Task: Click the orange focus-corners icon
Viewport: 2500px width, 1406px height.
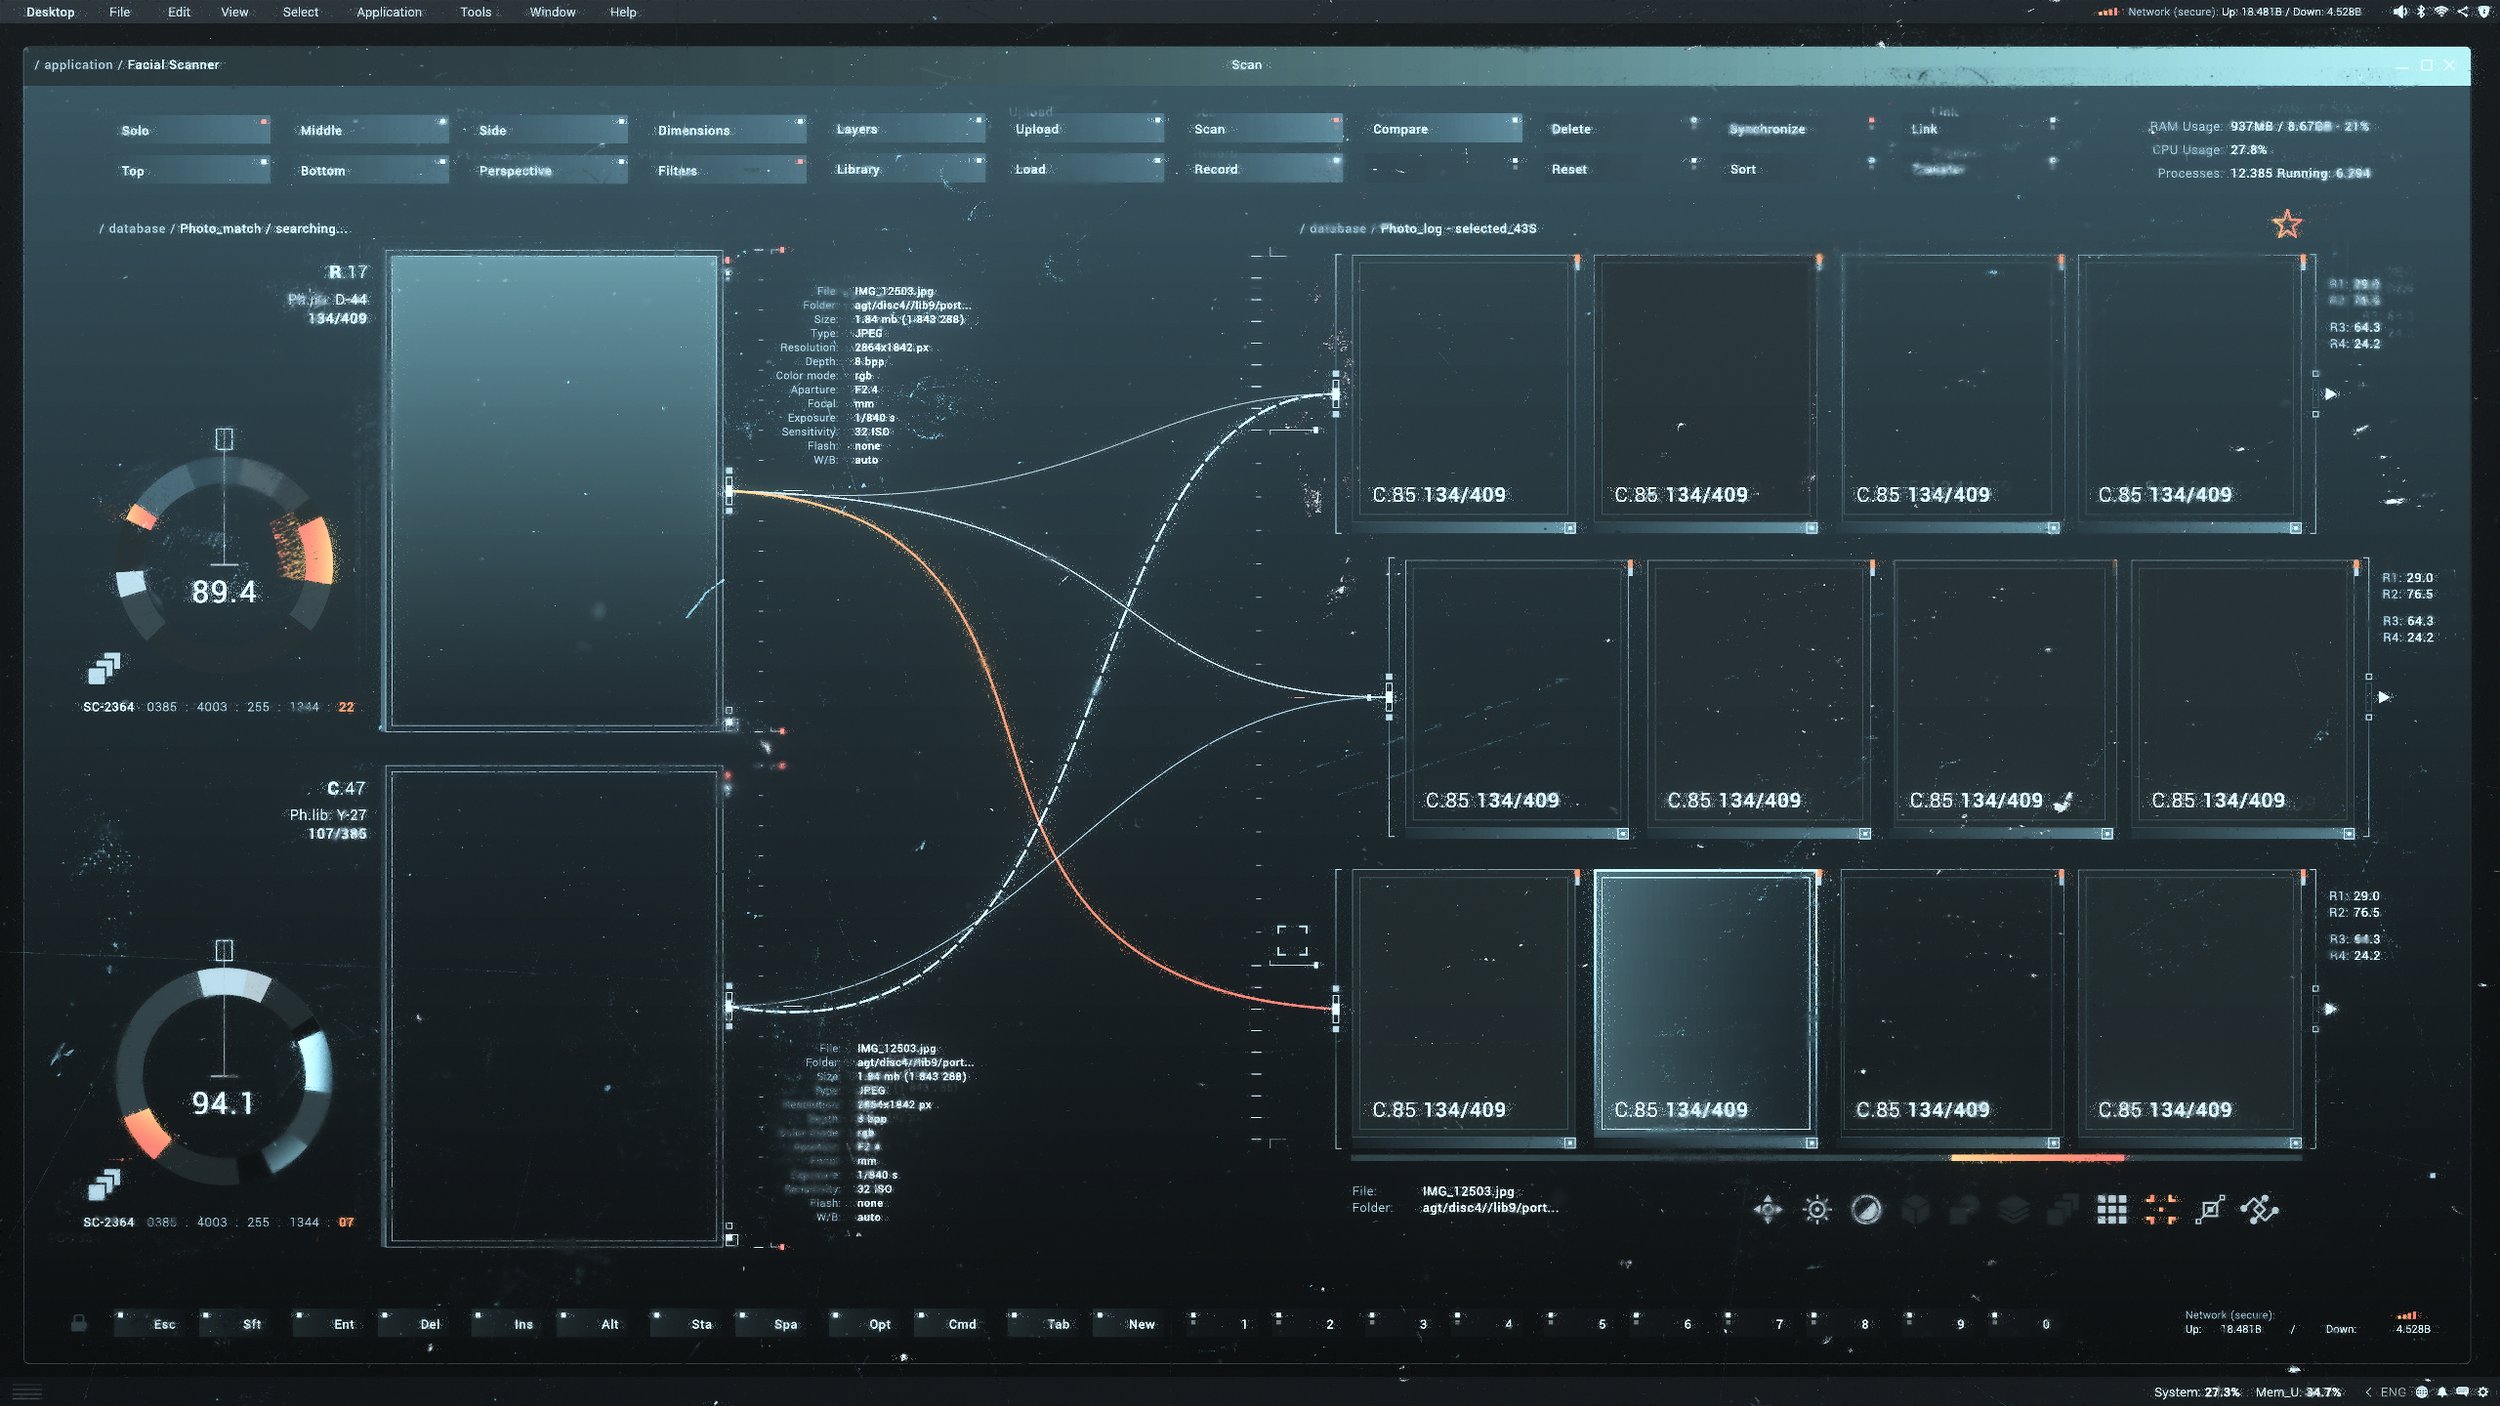Action: tap(2161, 1210)
